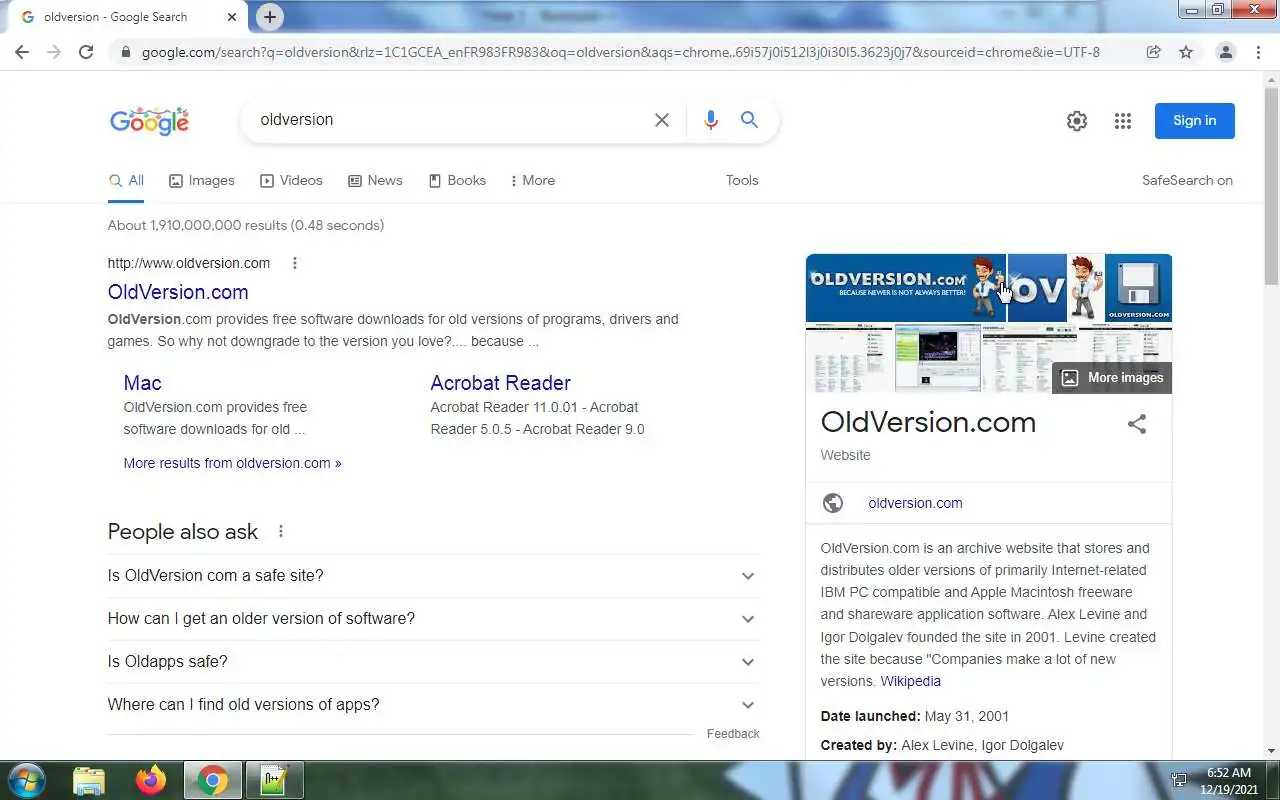Click the More images button

(x=1112, y=378)
